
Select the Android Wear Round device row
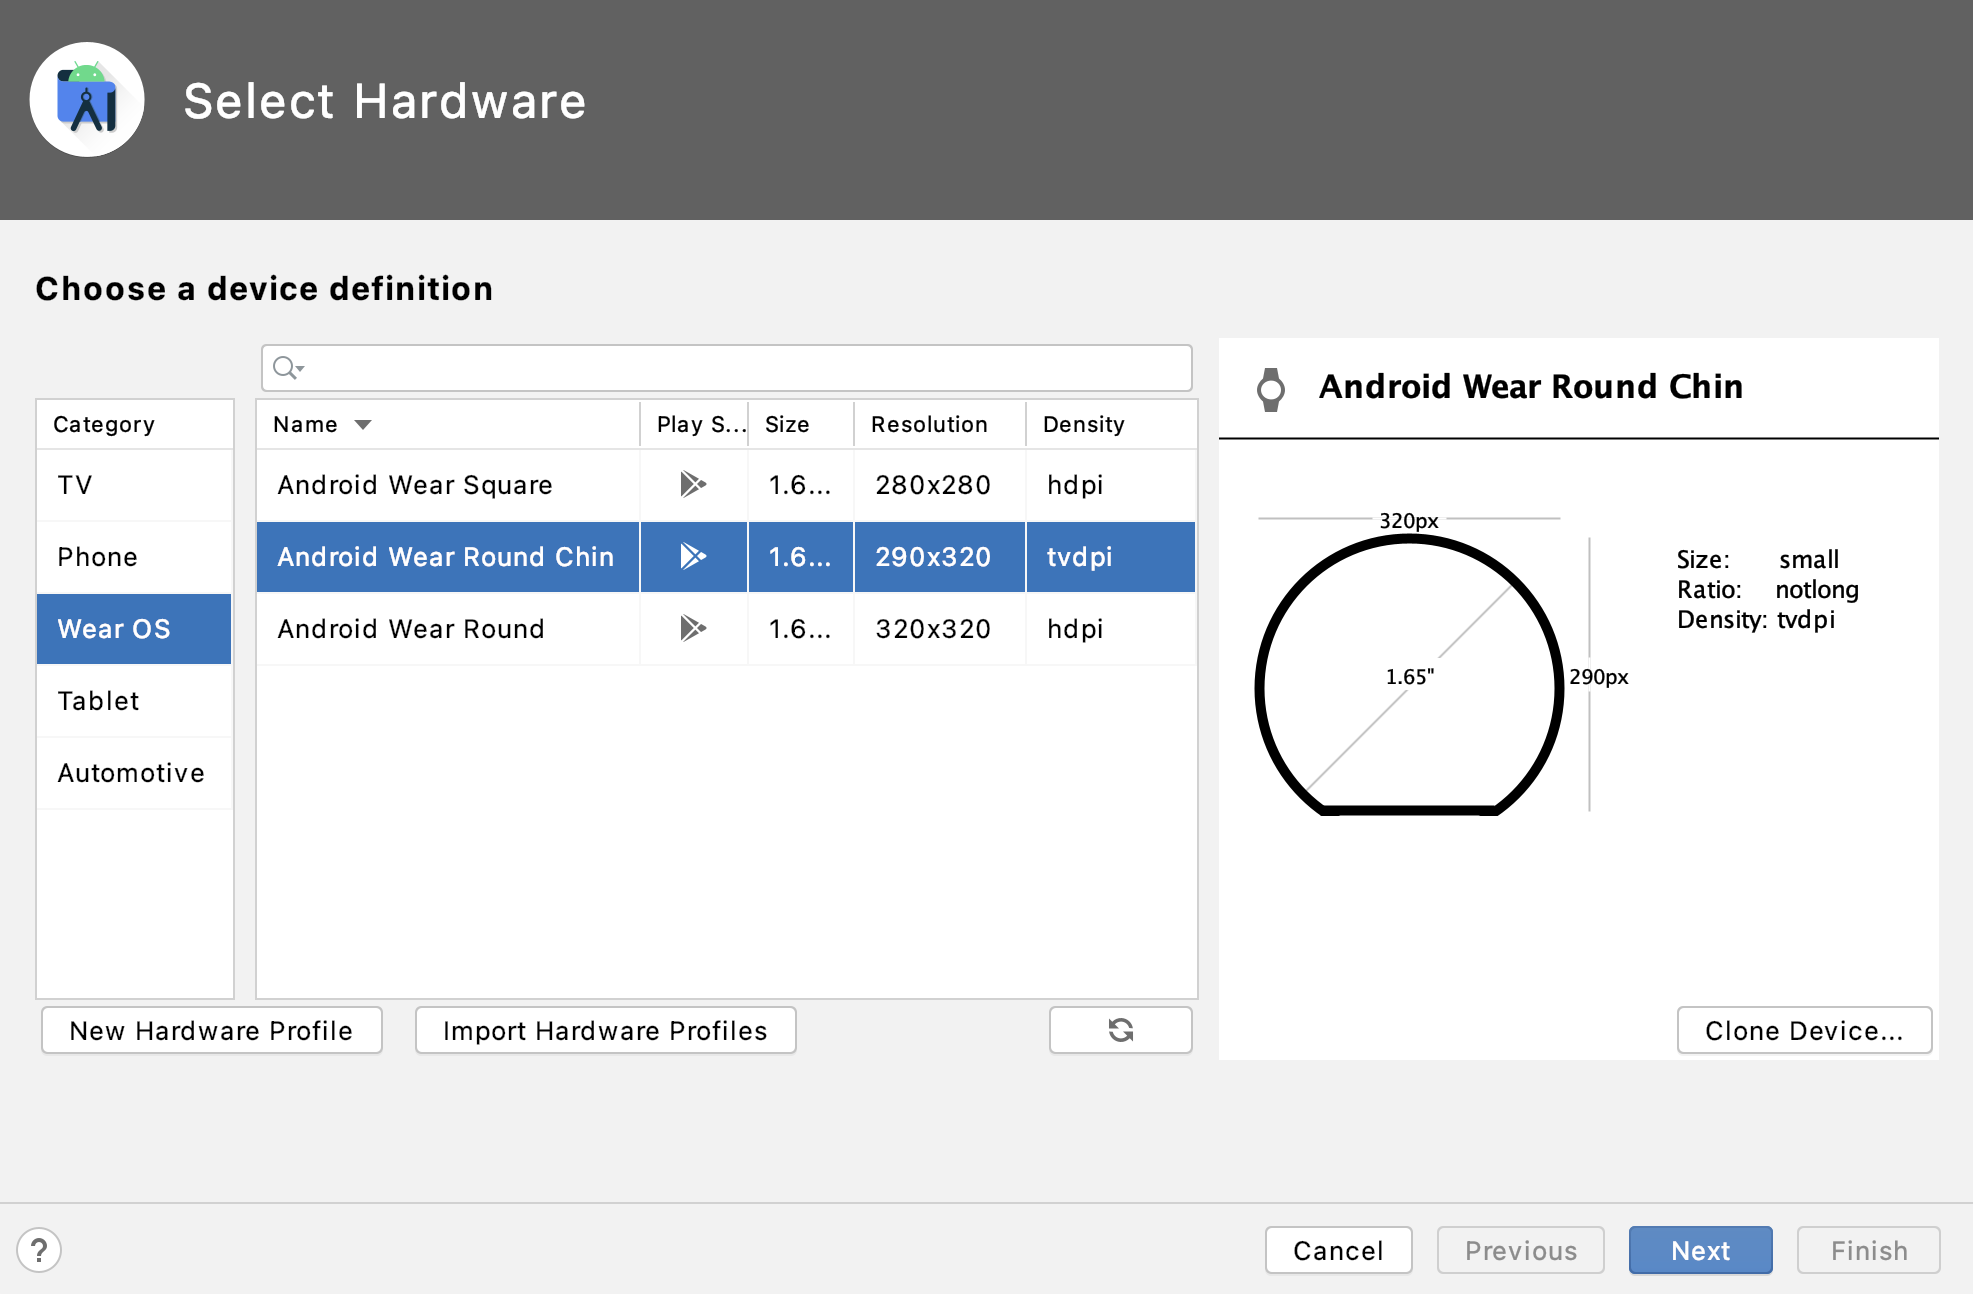(411, 629)
